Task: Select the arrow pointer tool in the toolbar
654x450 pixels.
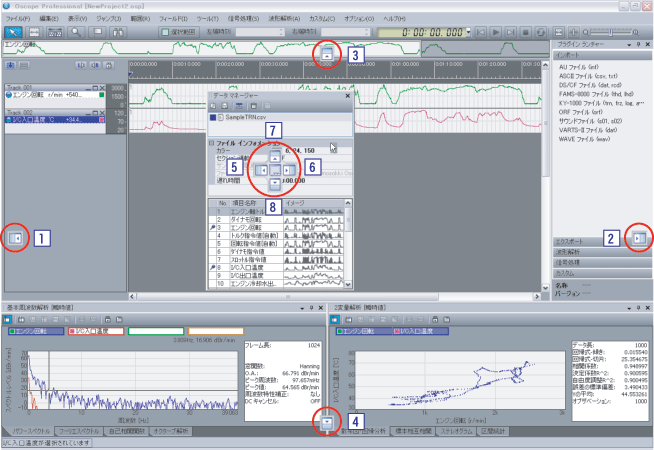Action: 13,32
